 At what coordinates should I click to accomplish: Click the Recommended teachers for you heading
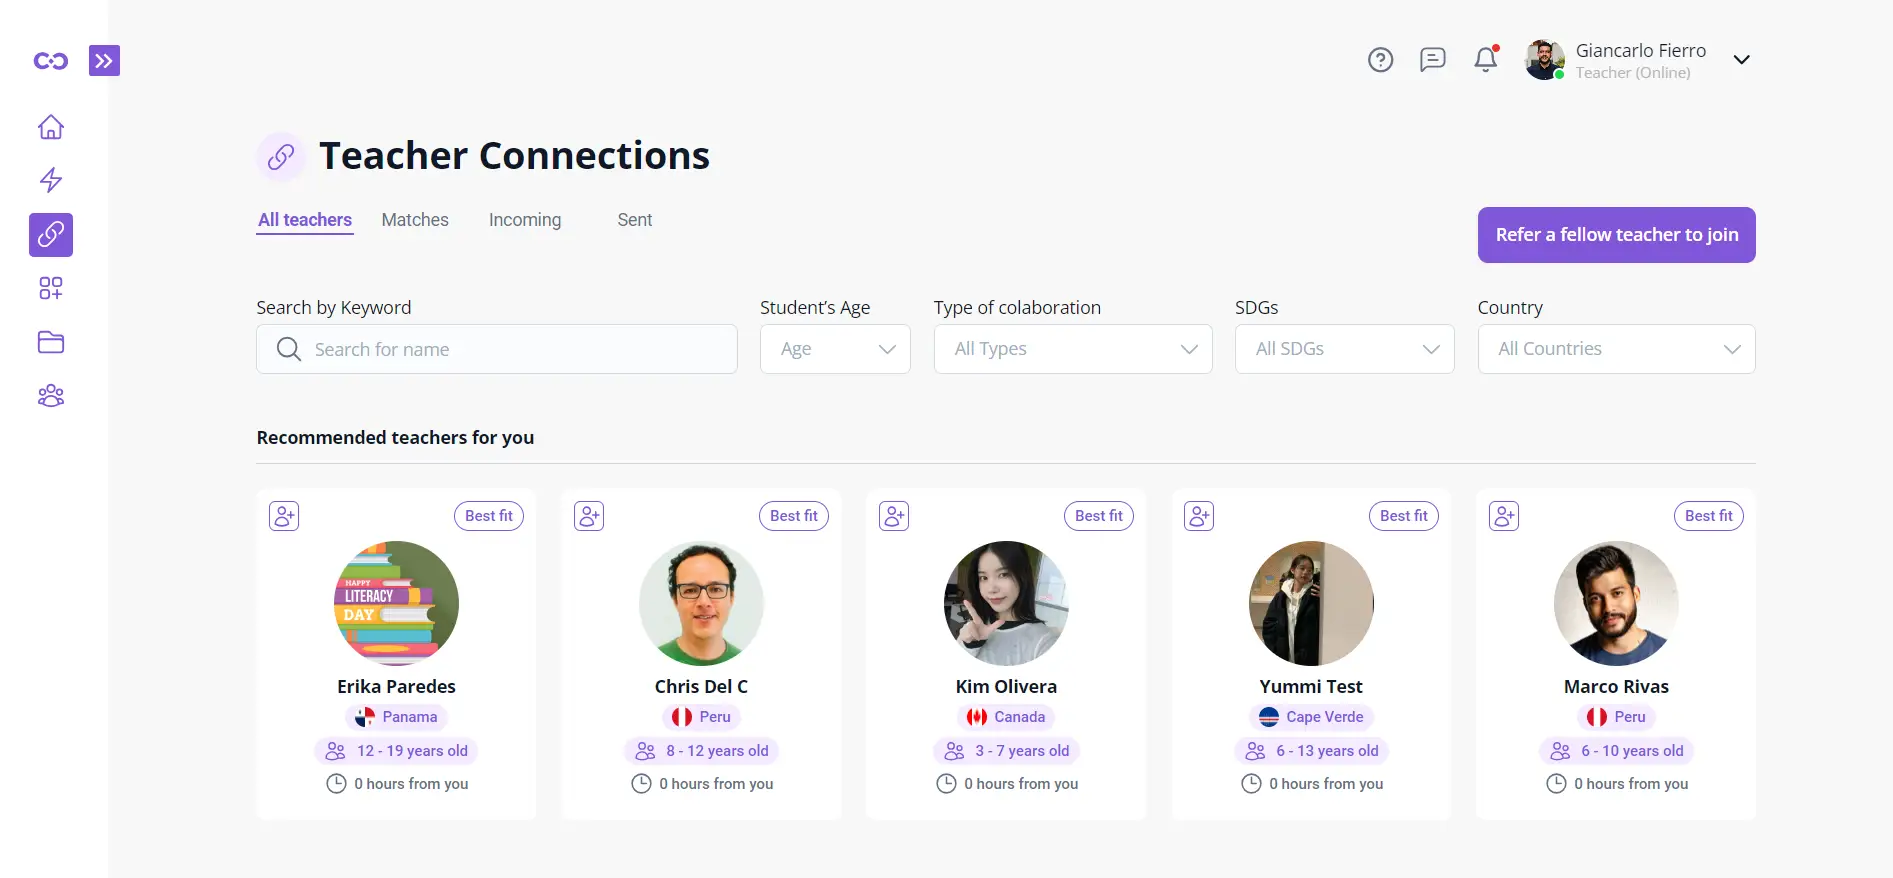pos(395,438)
